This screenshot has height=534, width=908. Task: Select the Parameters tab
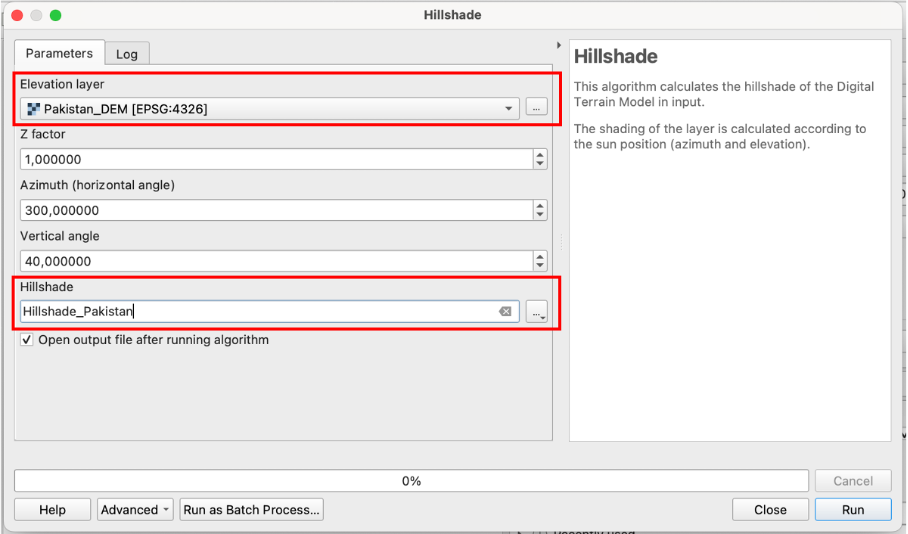[59, 53]
